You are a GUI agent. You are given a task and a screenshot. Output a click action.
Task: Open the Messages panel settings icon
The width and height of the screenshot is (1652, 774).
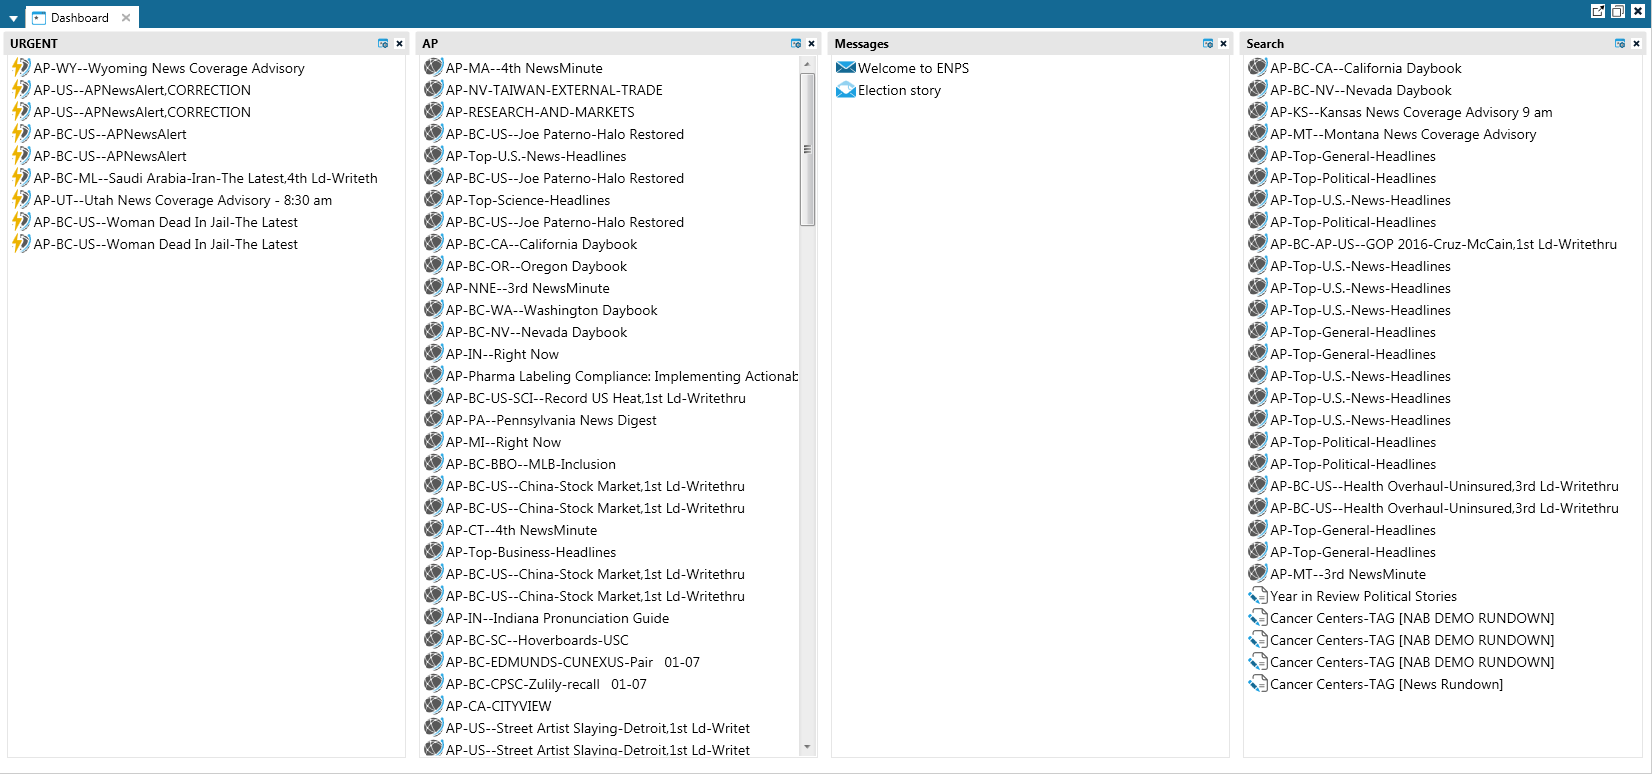tap(1208, 44)
